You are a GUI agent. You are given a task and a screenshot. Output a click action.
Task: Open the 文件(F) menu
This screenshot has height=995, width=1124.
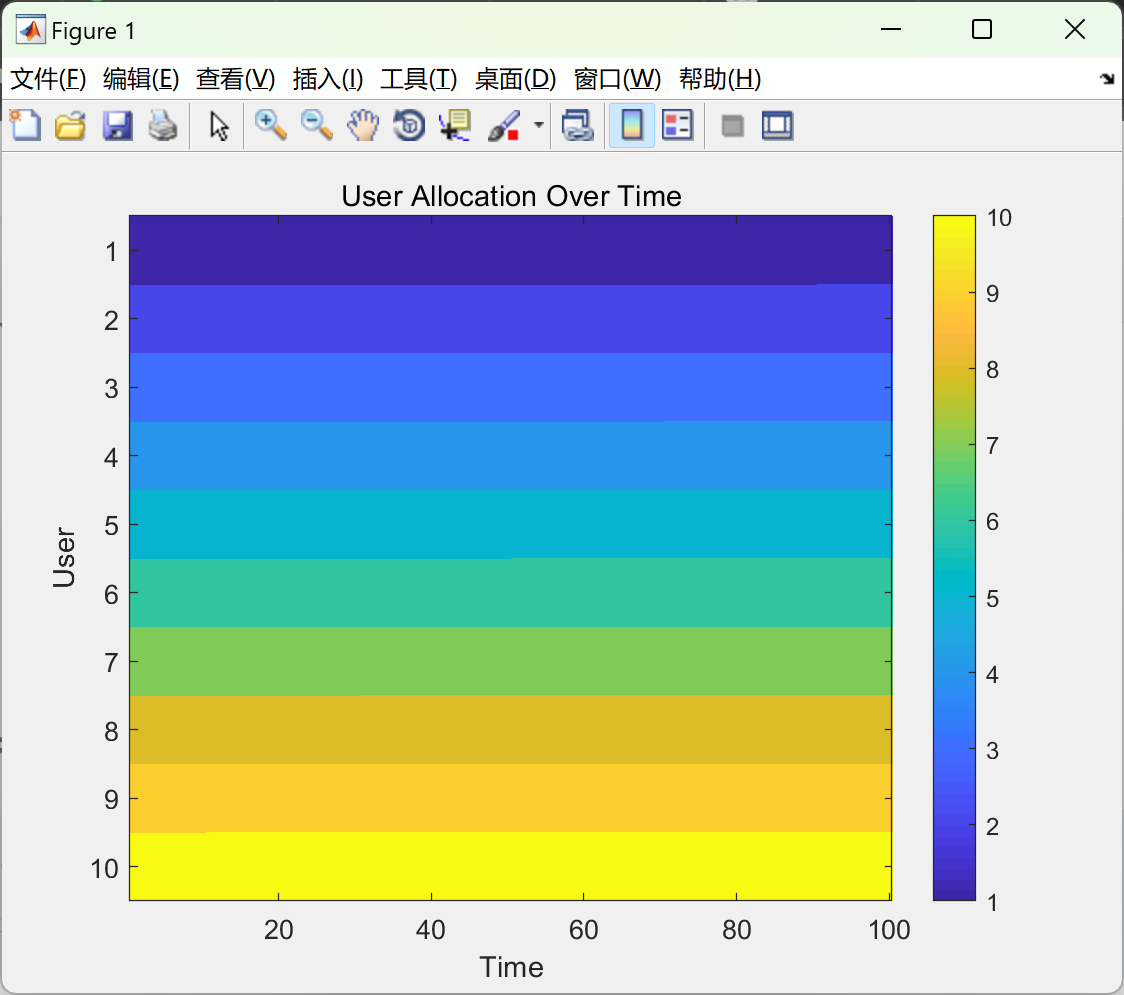[48, 79]
